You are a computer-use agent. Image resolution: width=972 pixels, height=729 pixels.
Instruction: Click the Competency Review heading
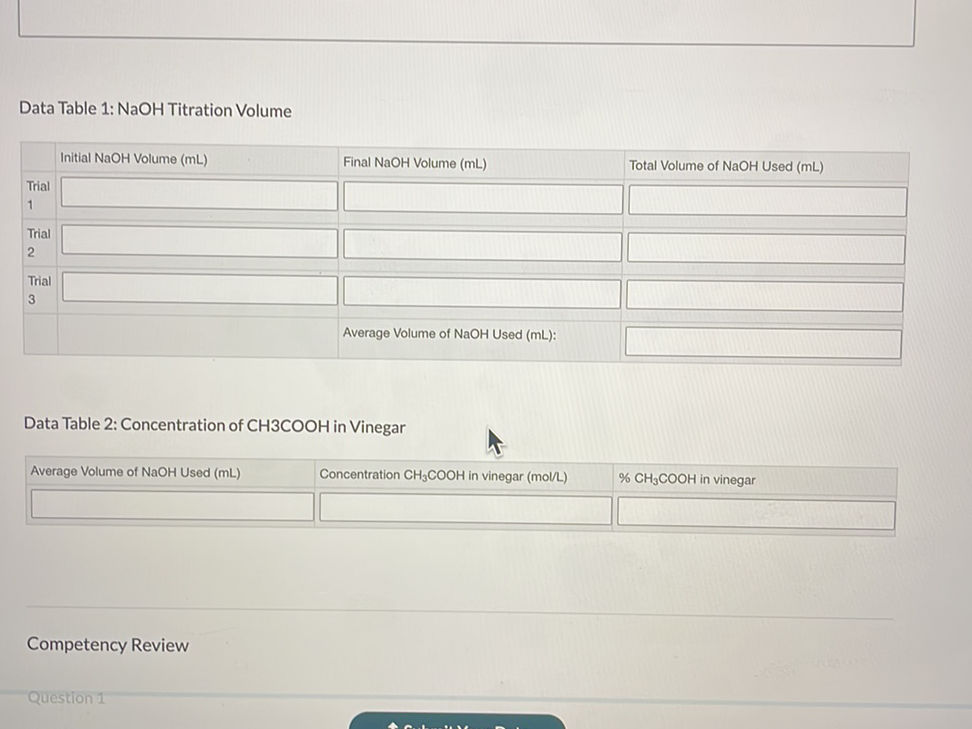[107, 645]
